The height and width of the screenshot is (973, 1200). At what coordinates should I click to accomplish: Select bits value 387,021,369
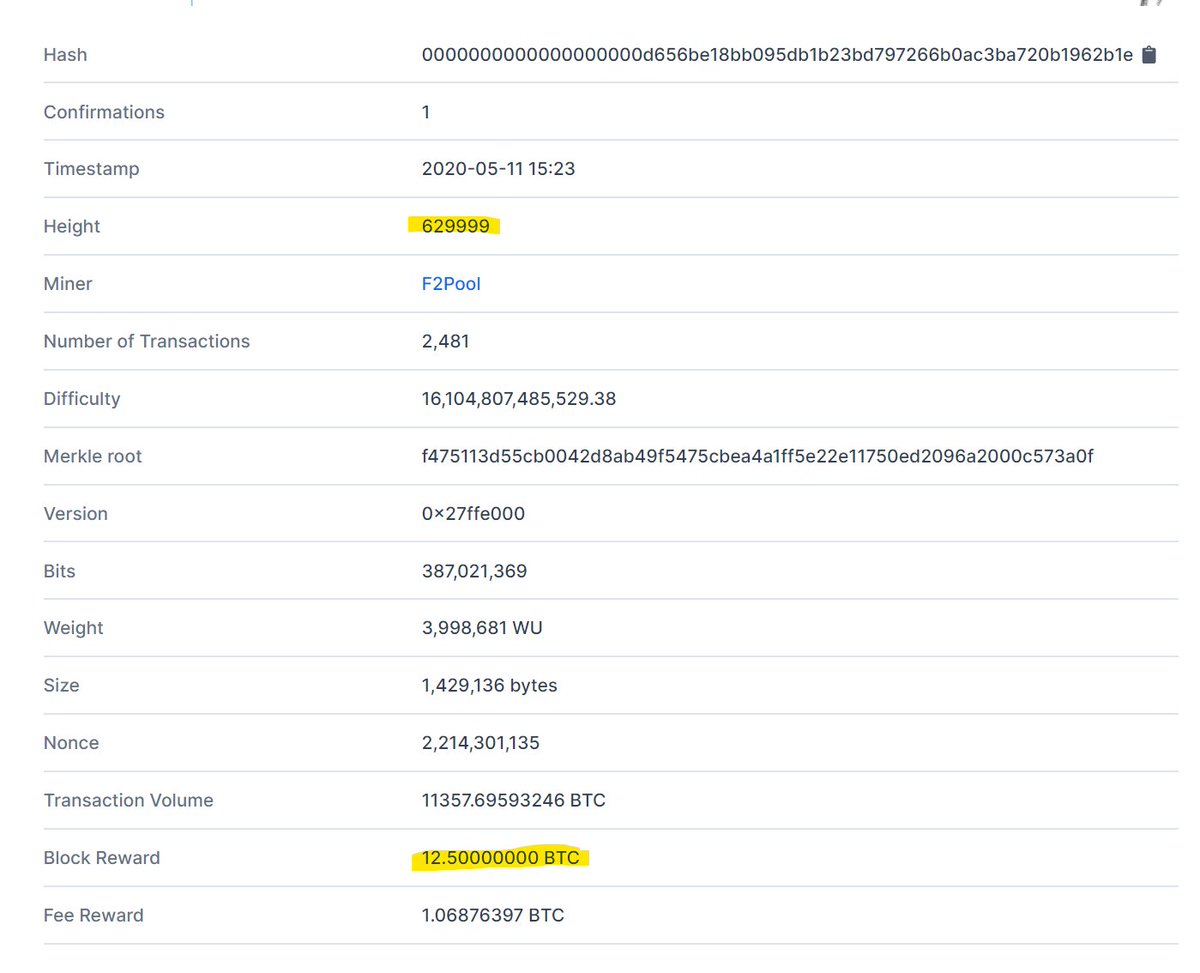click(475, 571)
